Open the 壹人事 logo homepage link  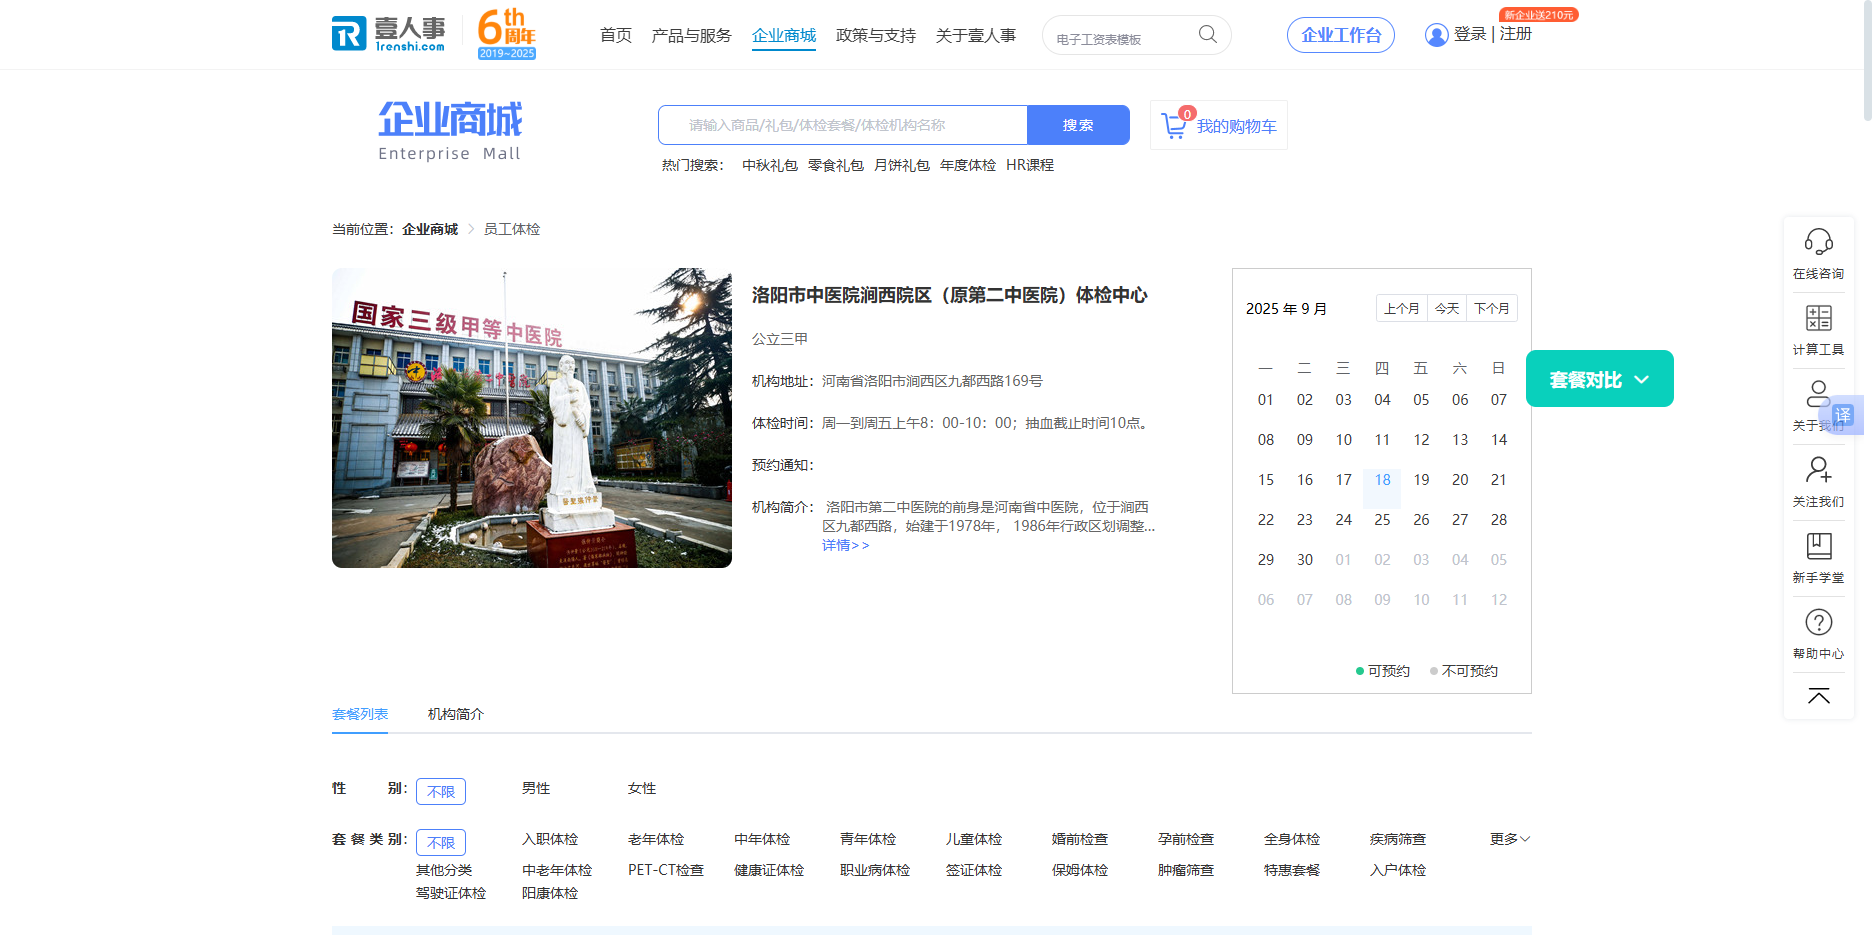click(x=389, y=34)
